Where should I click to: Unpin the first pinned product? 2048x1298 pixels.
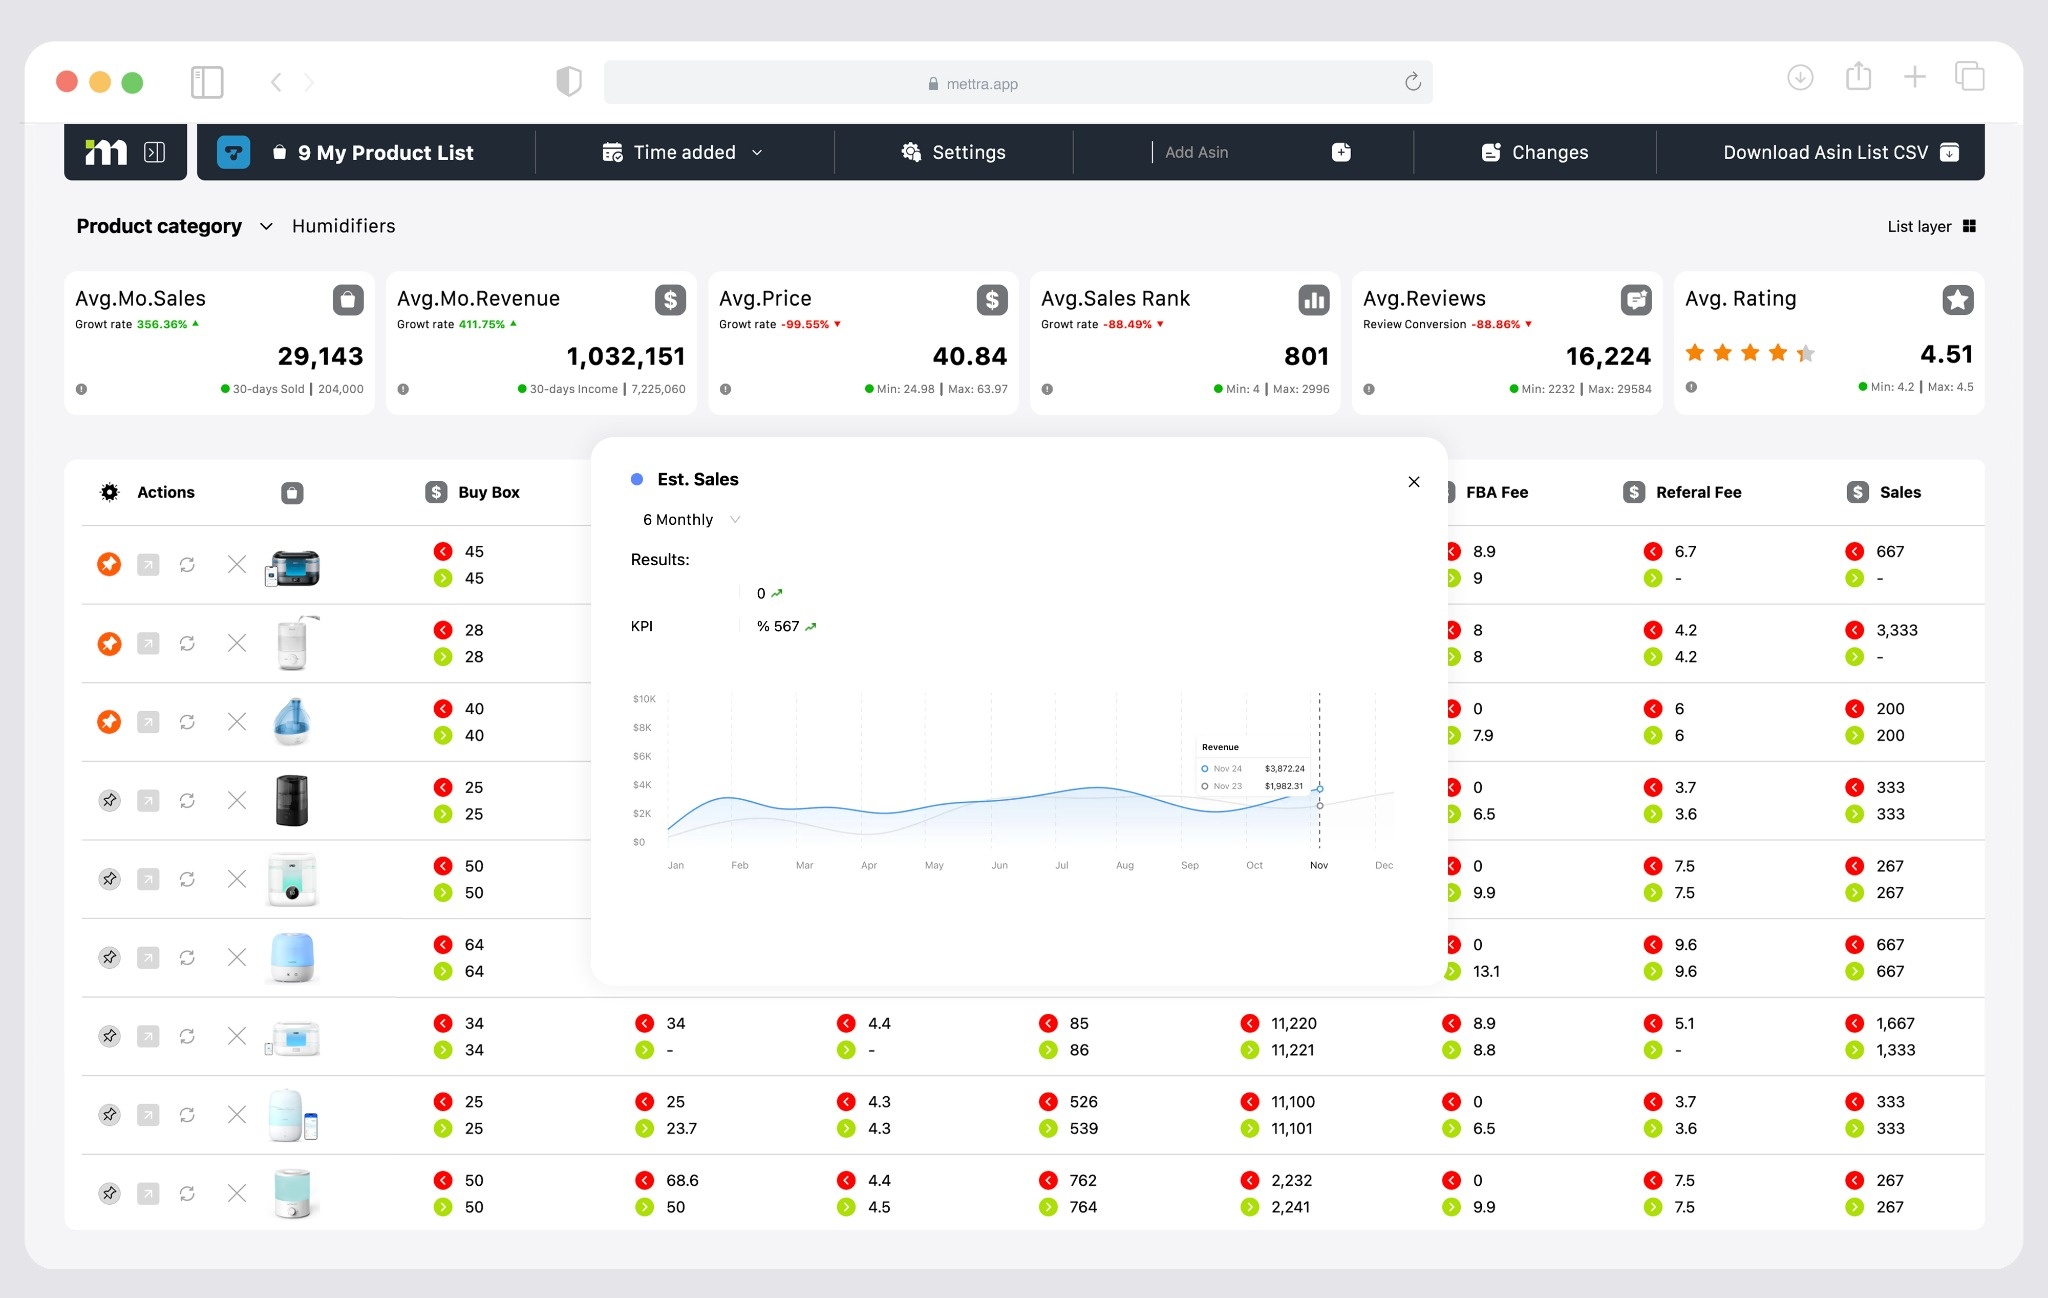click(x=109, y=565)
